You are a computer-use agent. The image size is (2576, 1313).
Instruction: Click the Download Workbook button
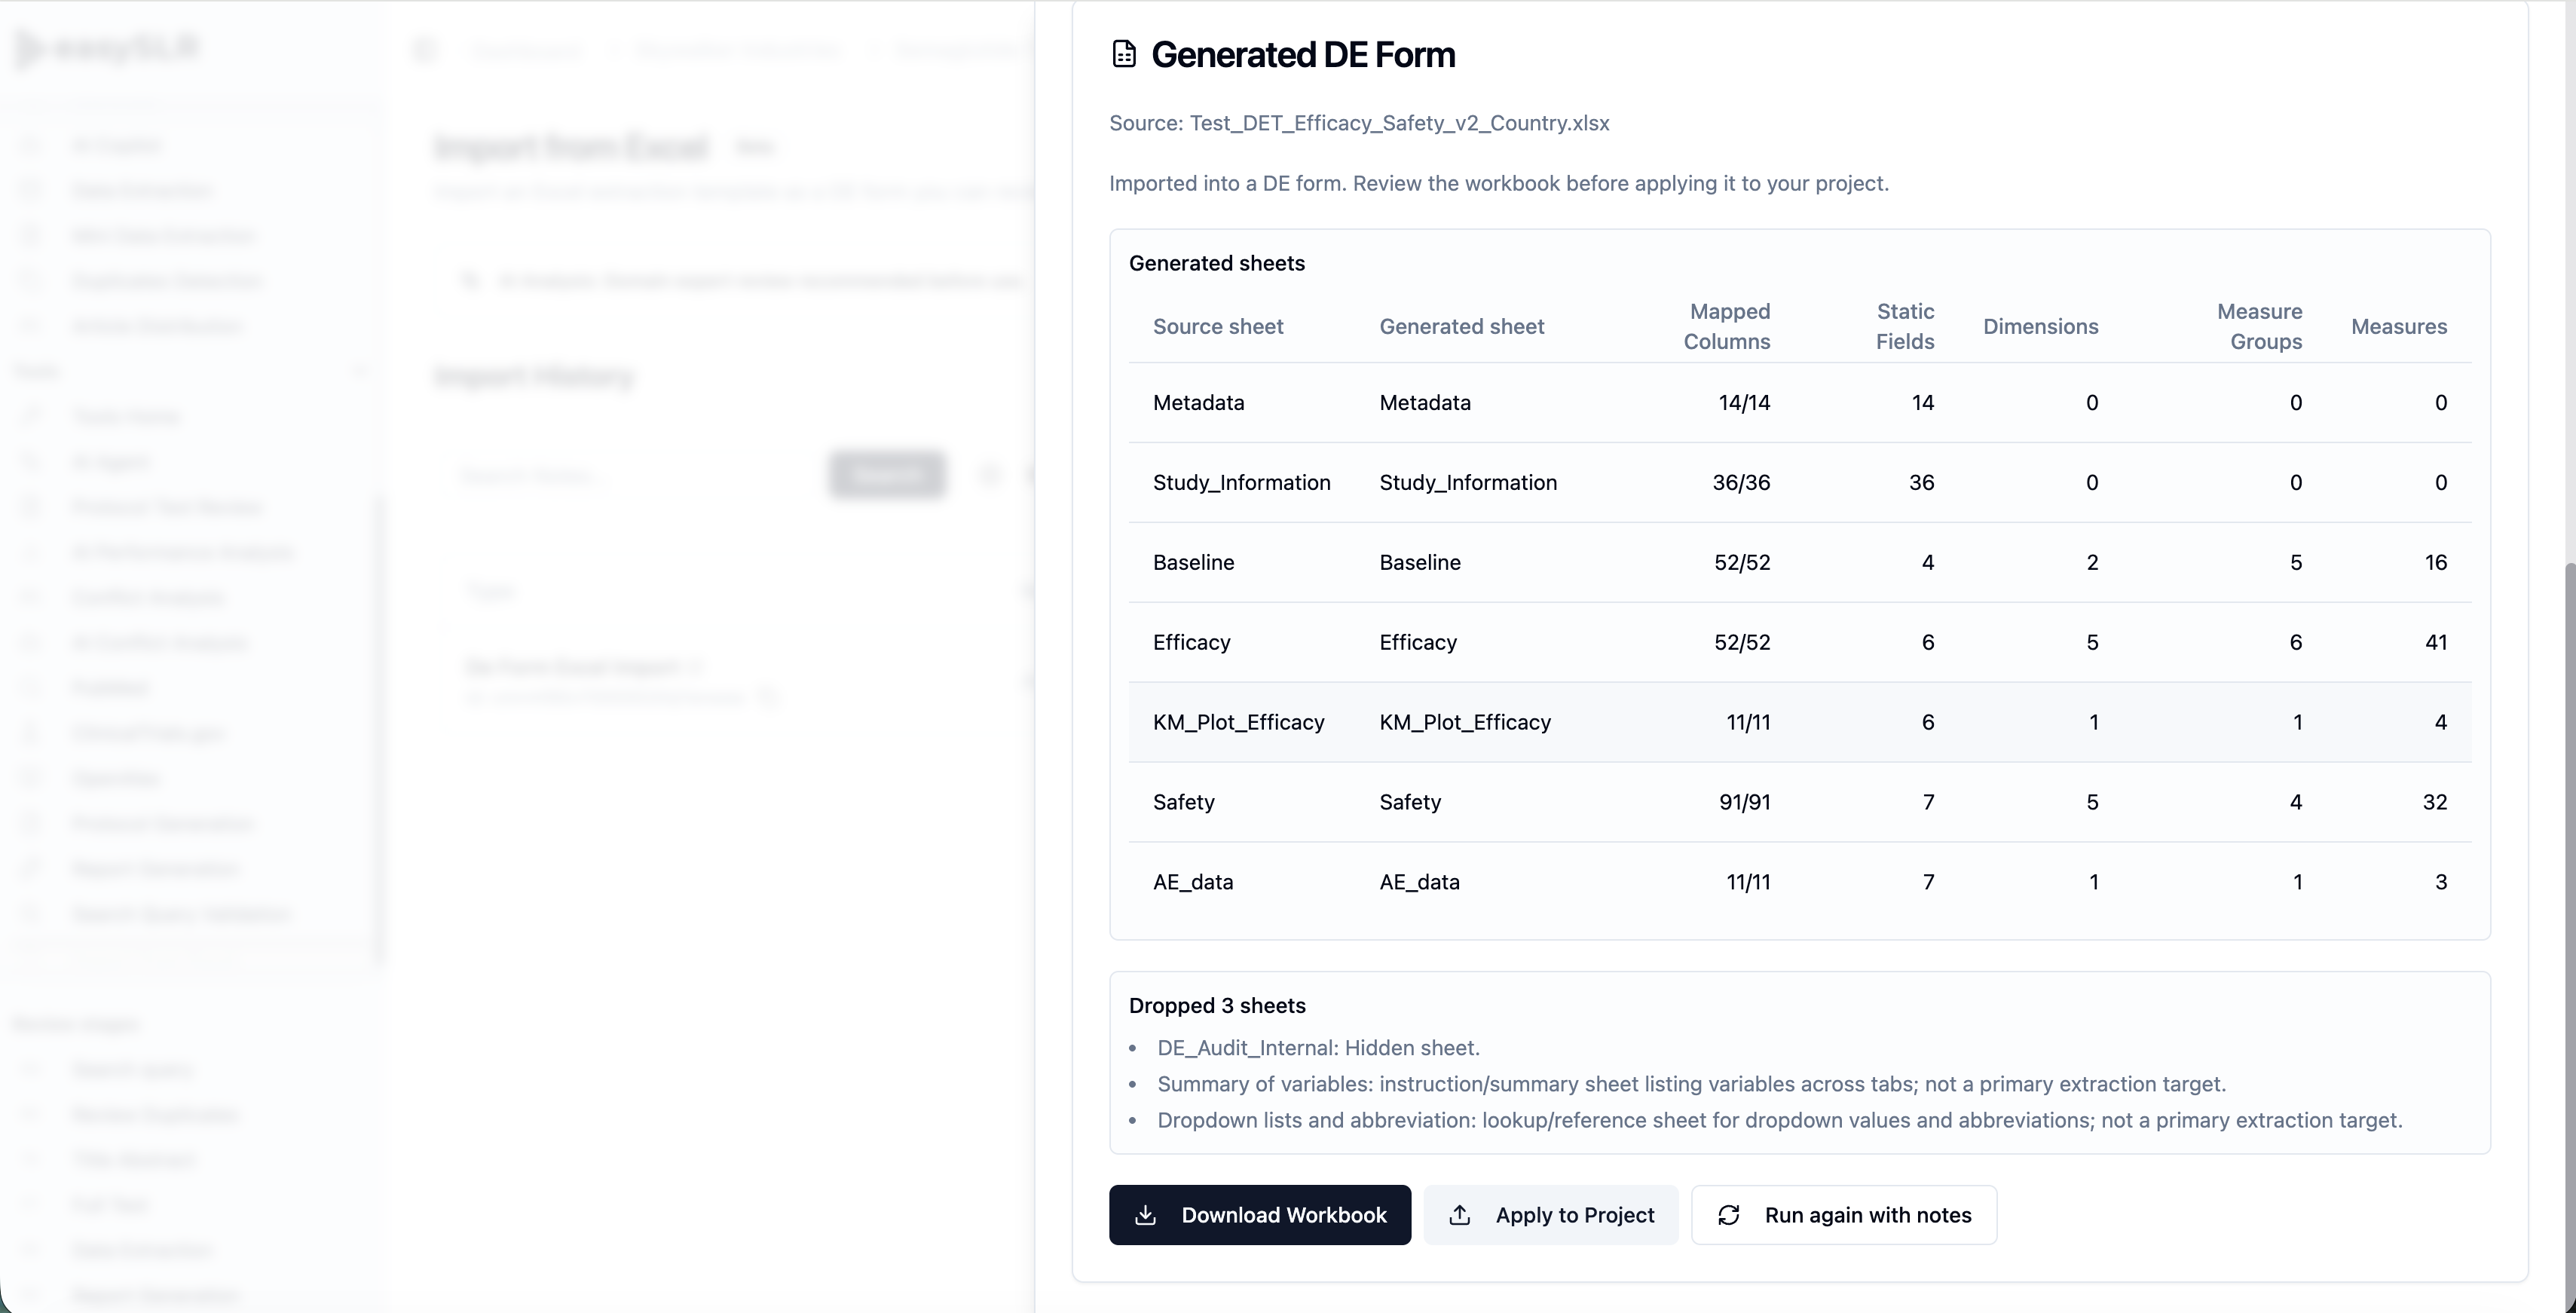tap(1259, 1214)
